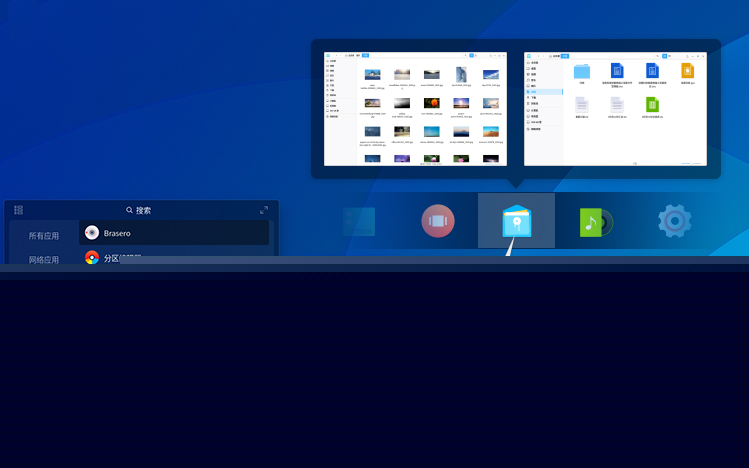Click the file manager dock icon
The height and width of the screenshot is (468, 749).
pos(516,221)
